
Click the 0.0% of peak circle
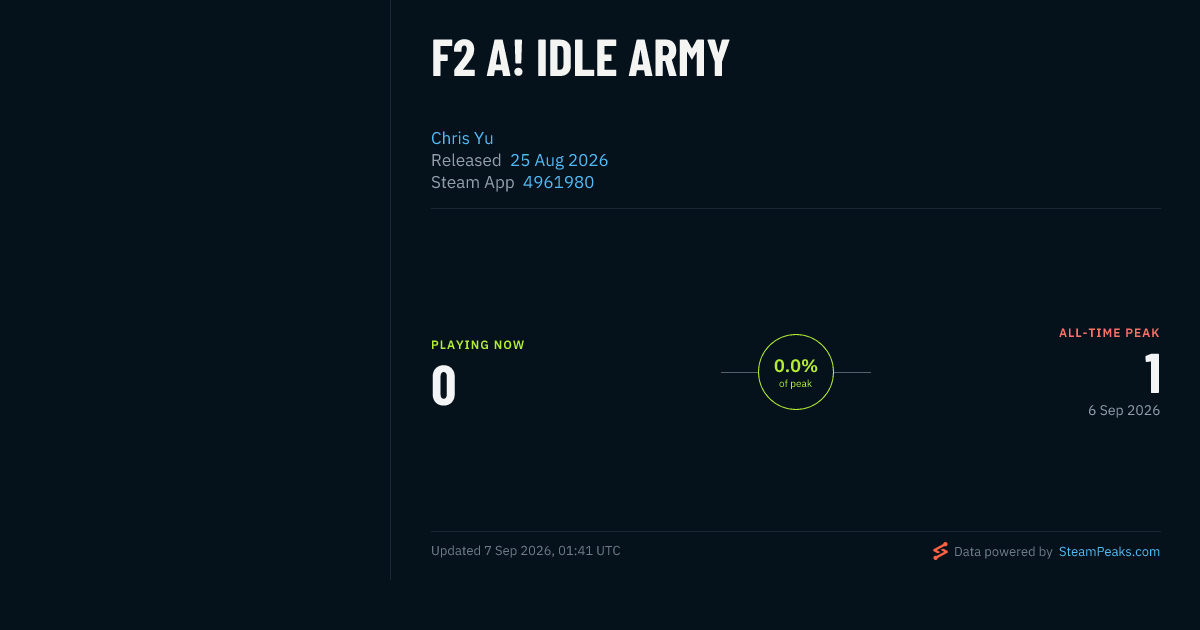(796, 372)
